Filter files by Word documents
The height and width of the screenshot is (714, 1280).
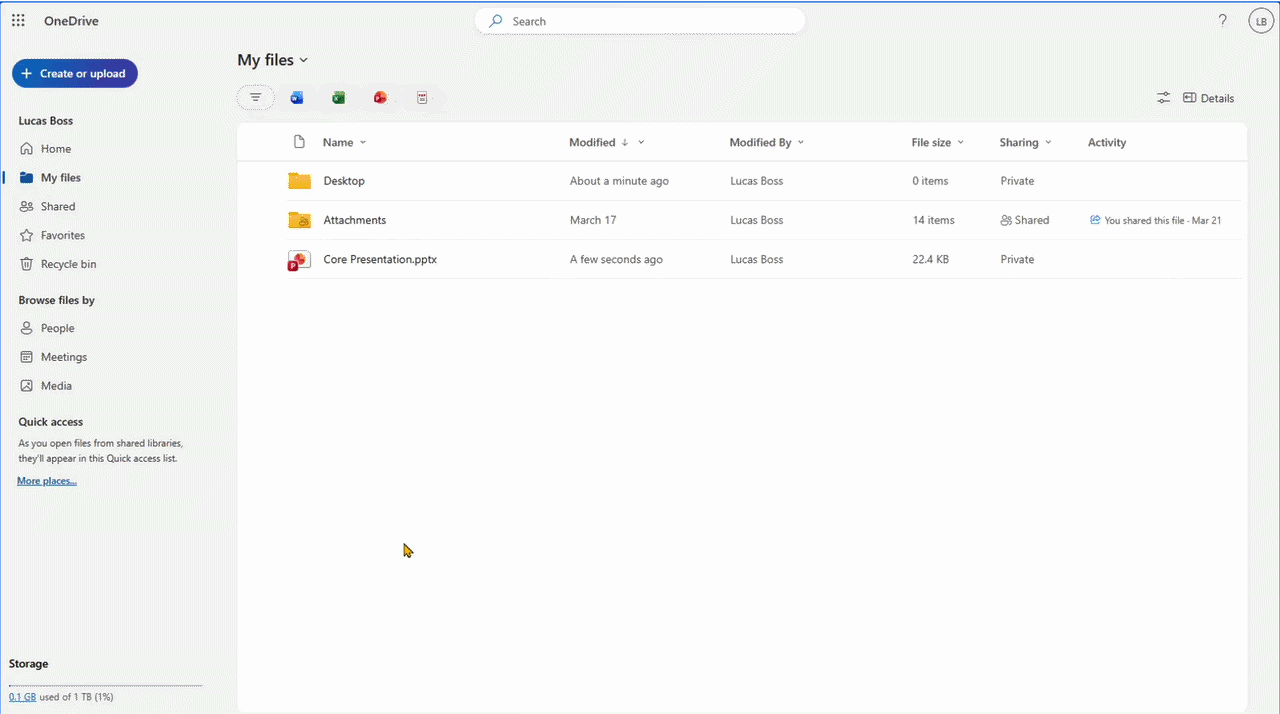tap(297, 97)
